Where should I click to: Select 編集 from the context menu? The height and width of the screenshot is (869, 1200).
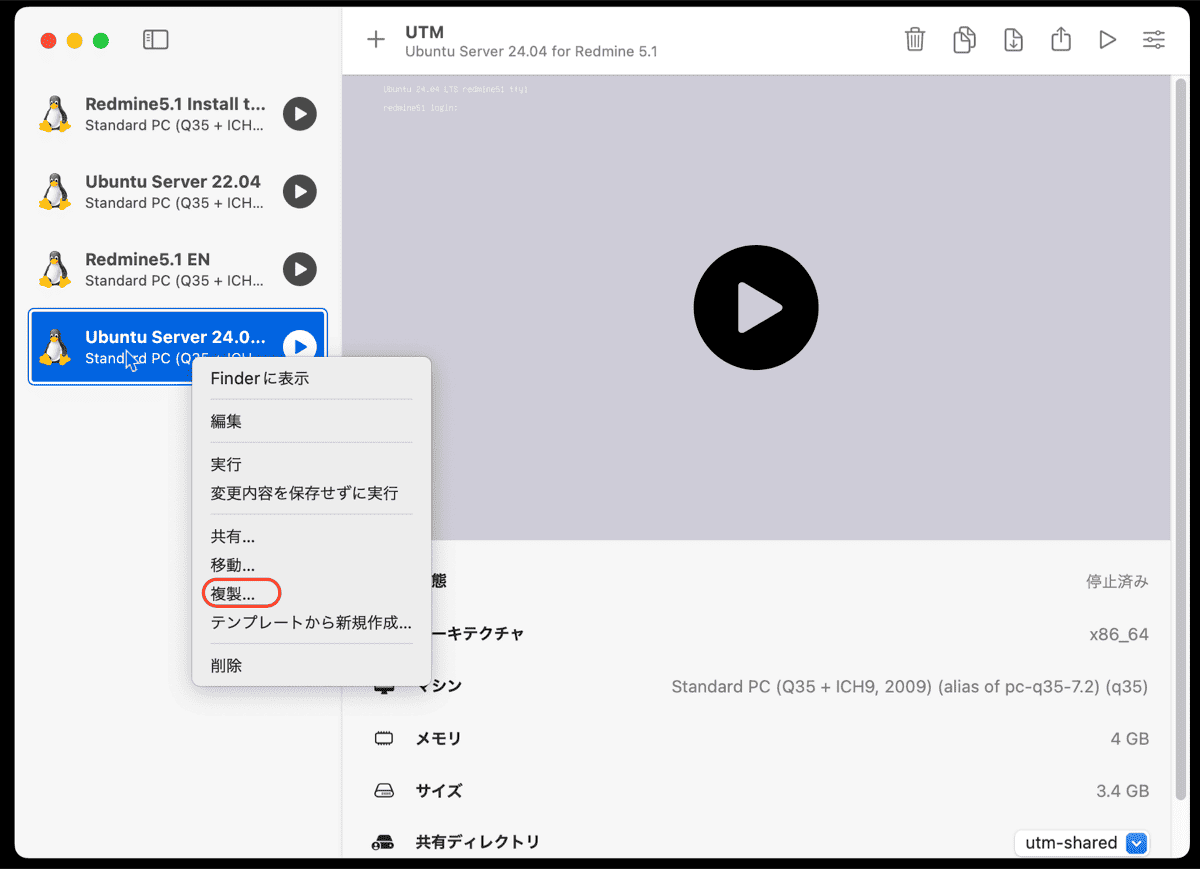point(226,422)
